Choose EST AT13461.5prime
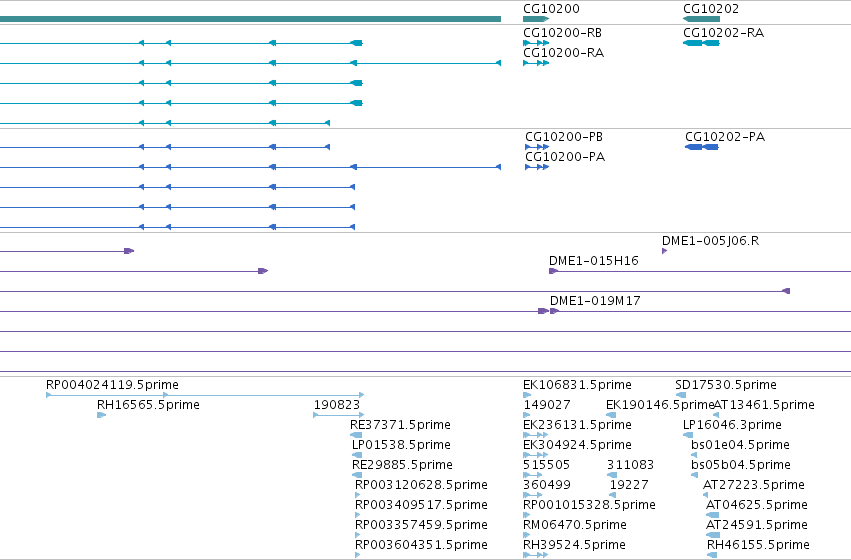 point(764,405)
